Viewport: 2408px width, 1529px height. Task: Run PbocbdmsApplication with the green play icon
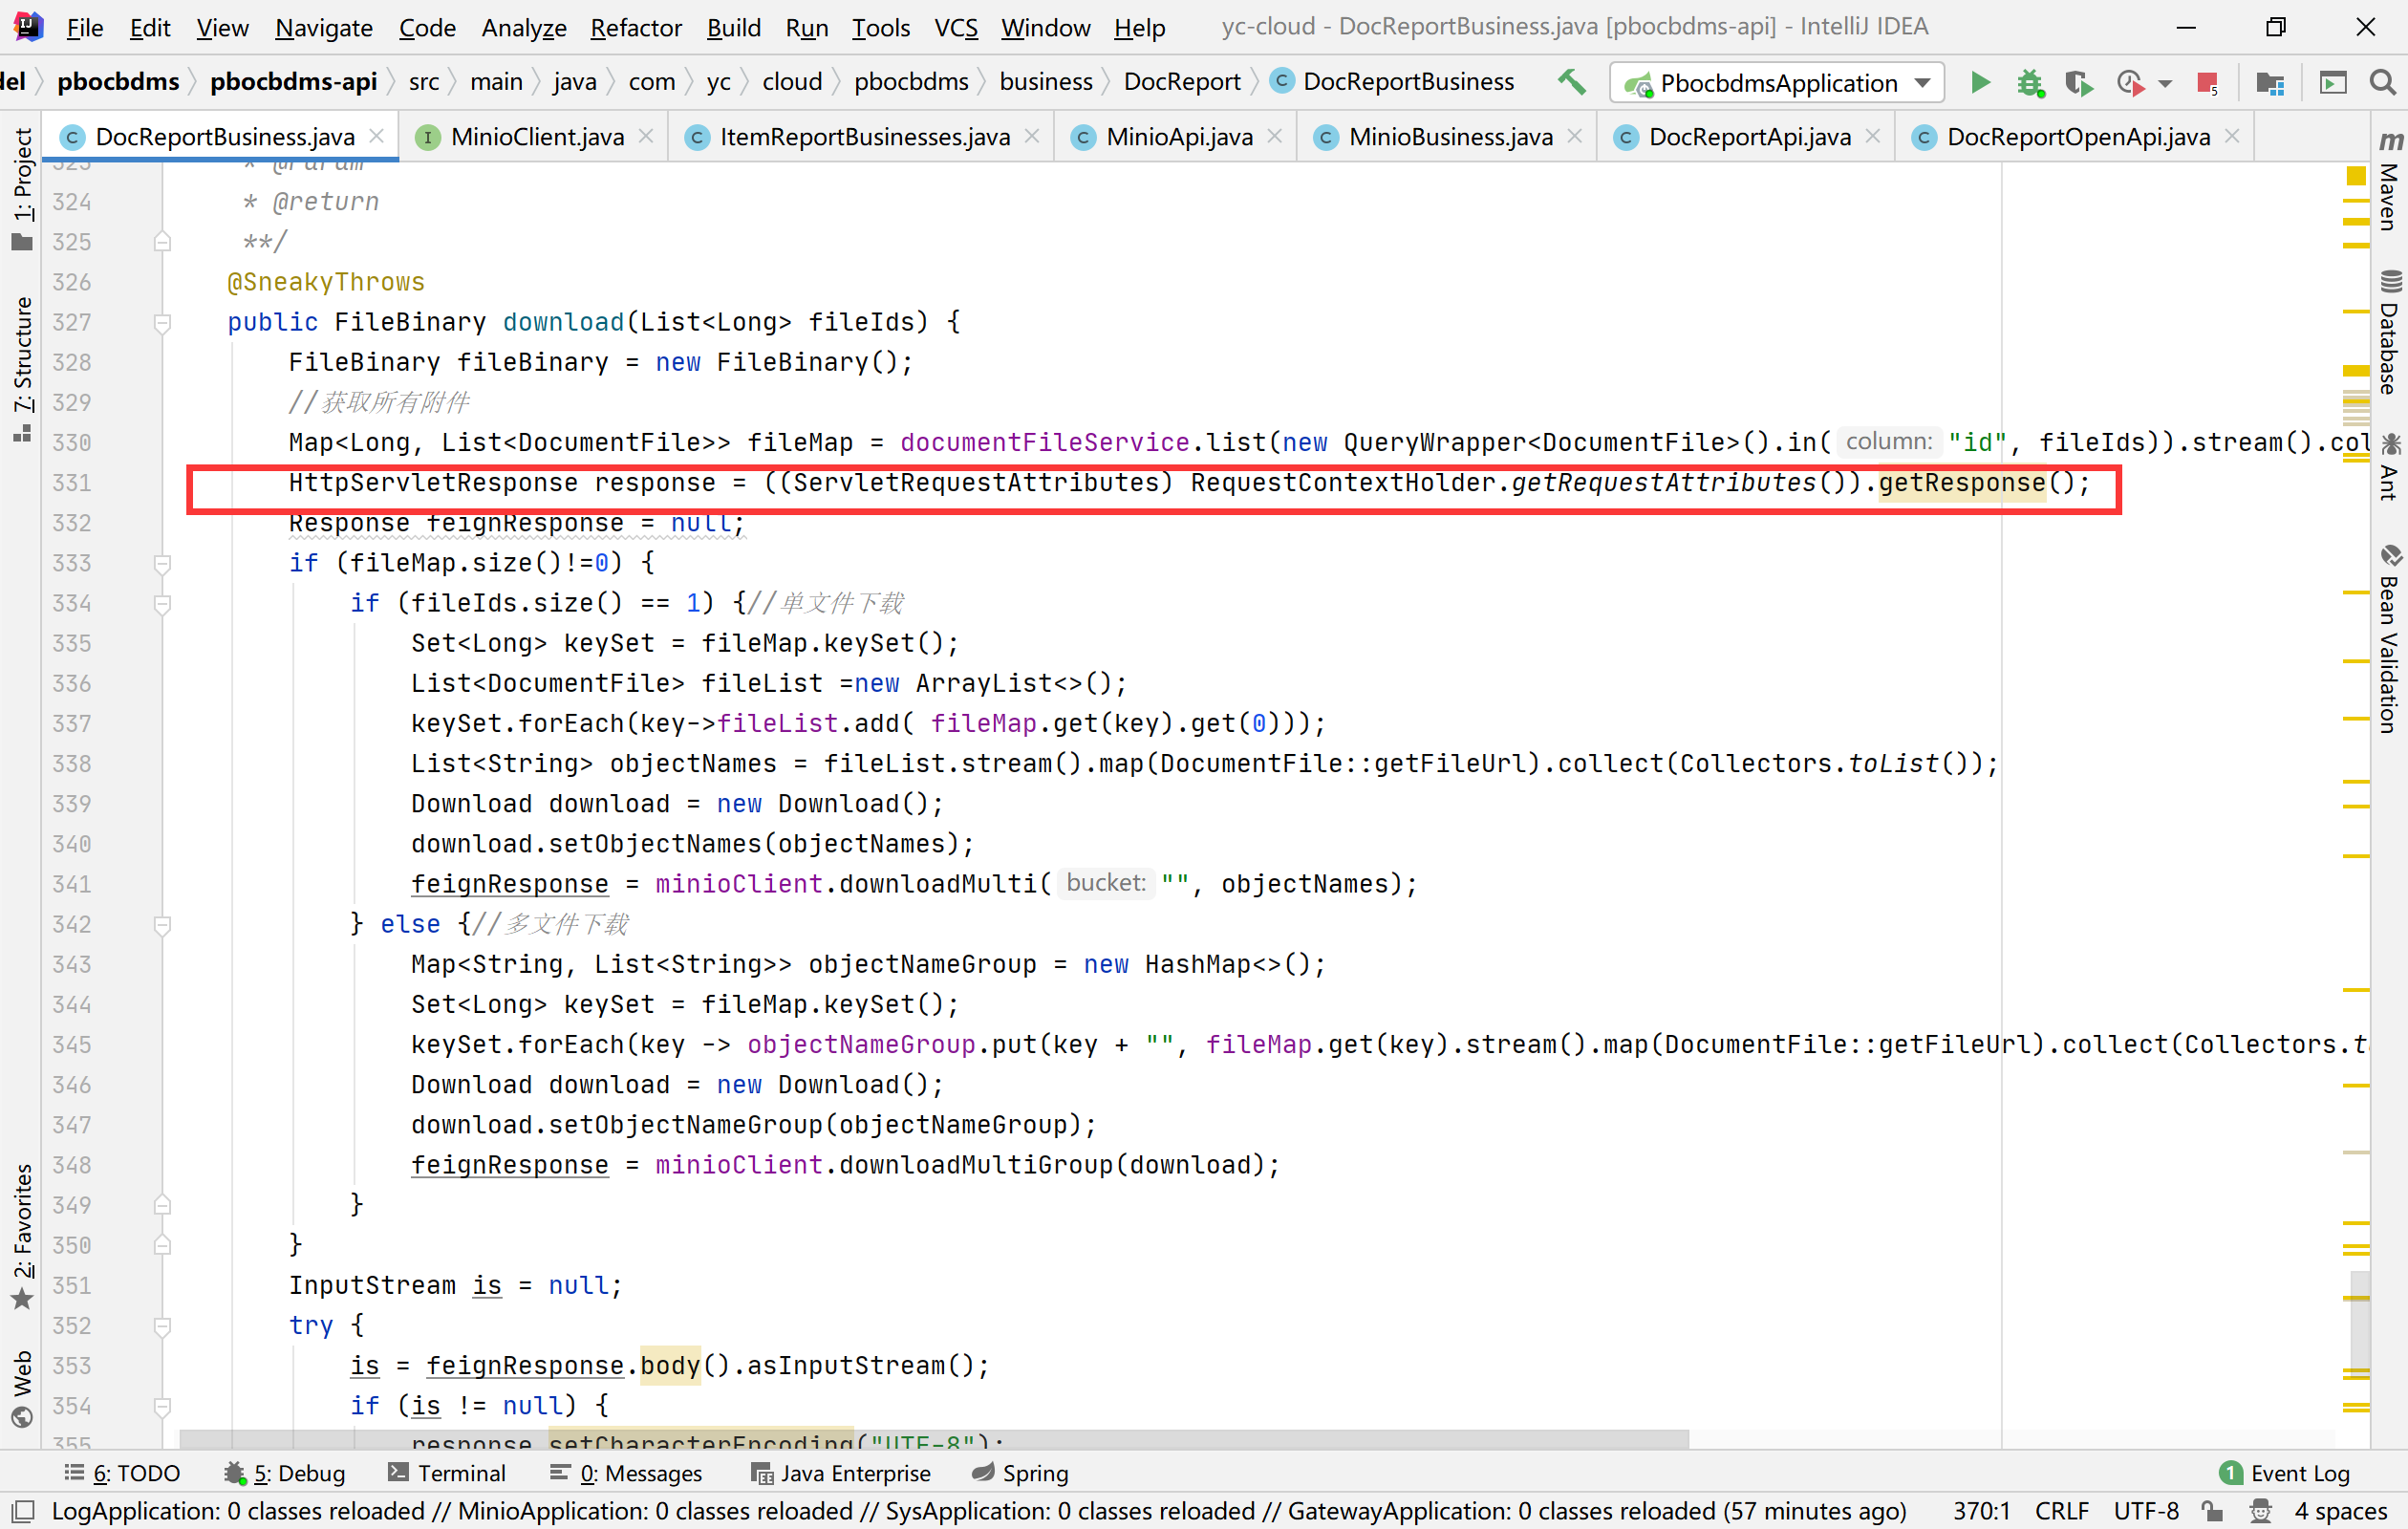(1979, 82)
